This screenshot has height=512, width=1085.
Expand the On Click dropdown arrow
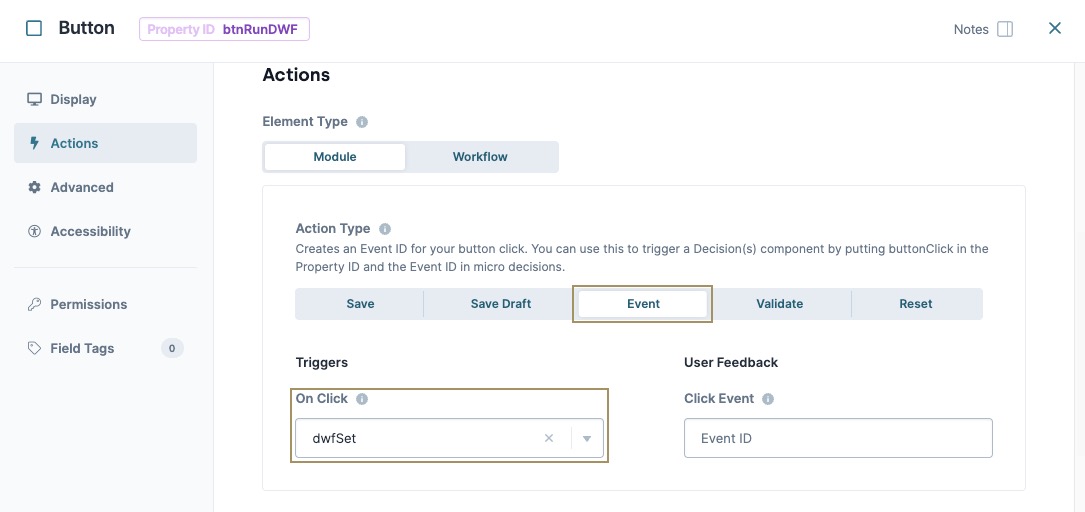pos(587,439)
